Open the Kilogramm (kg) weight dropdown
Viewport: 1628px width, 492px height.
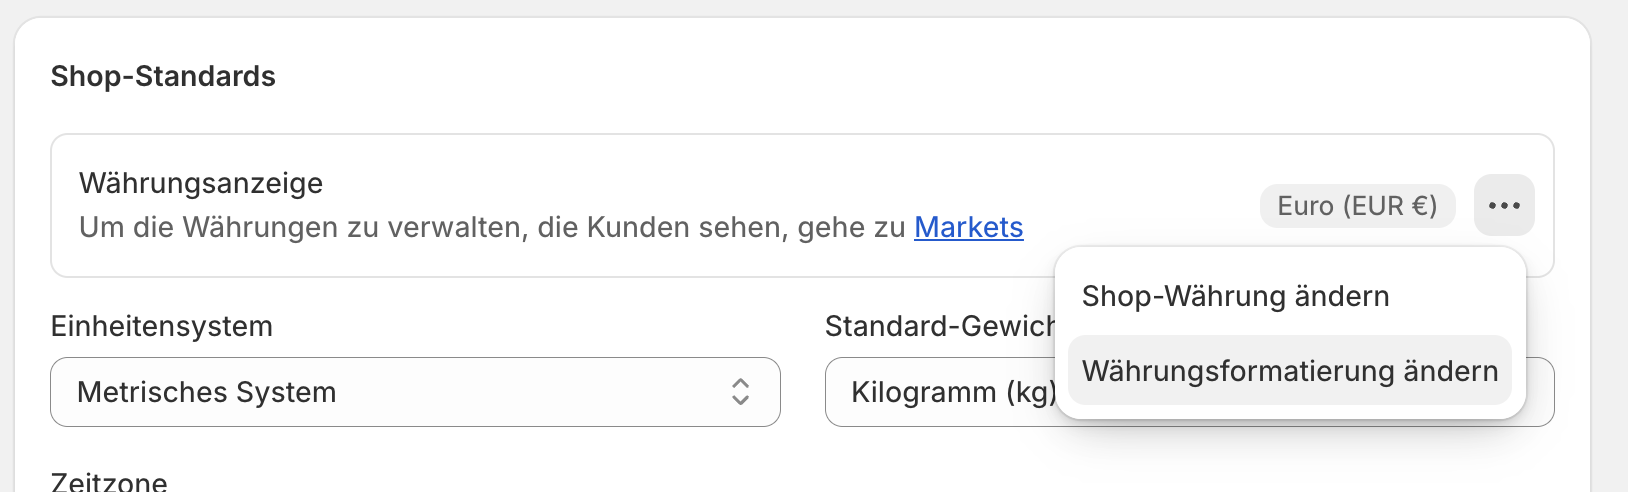coord(940,392)
